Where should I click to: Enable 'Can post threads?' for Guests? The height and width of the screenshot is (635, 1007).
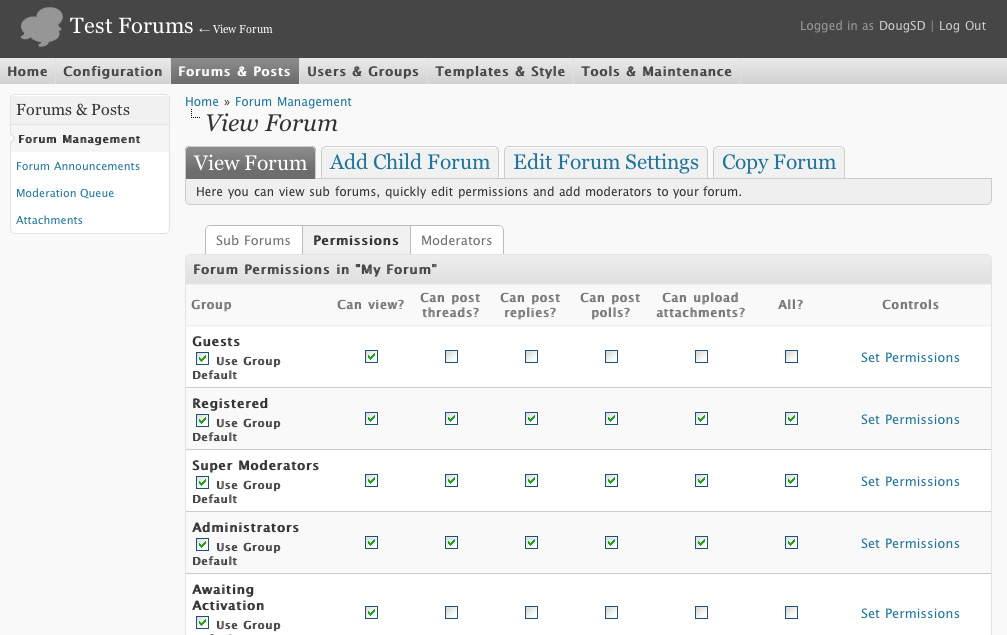pyautogui.click(x=452, y=357)
